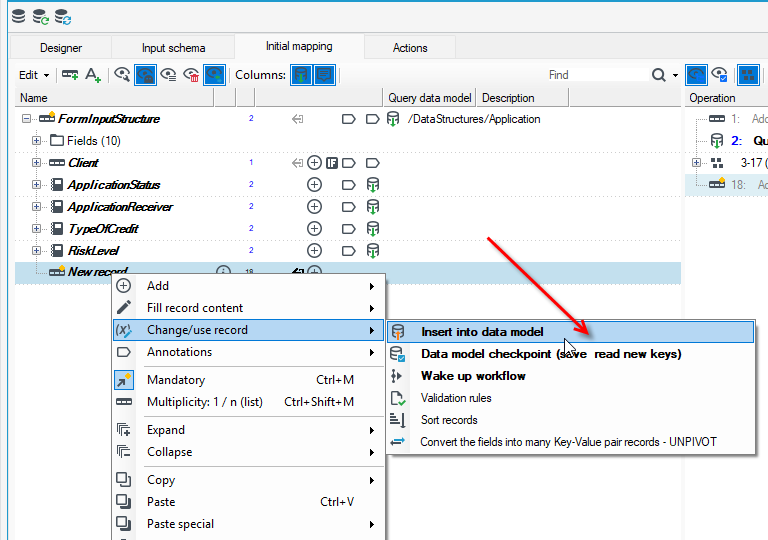
Task: Expand the ApplicationStatus node
Action: 36,185
